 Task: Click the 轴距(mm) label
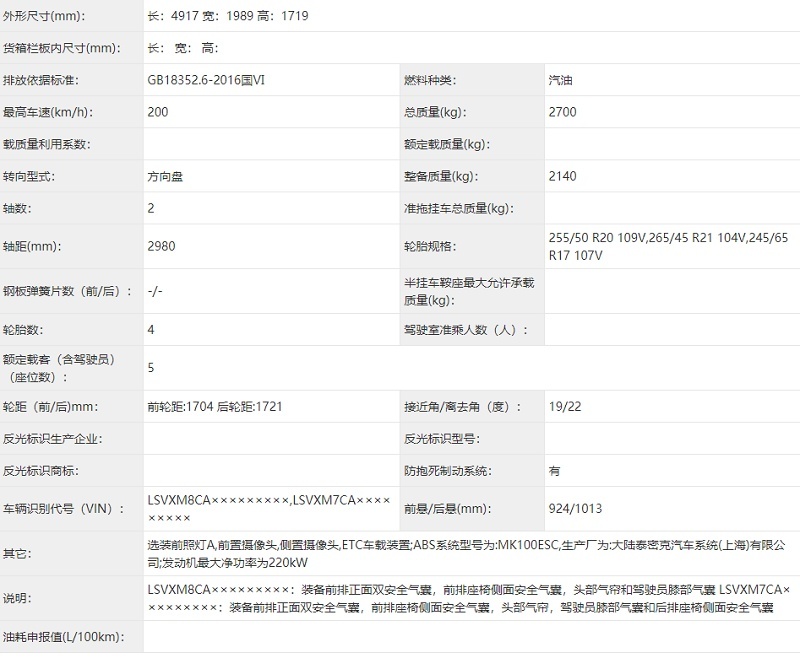pyautogui.click(x=32, y=246)
